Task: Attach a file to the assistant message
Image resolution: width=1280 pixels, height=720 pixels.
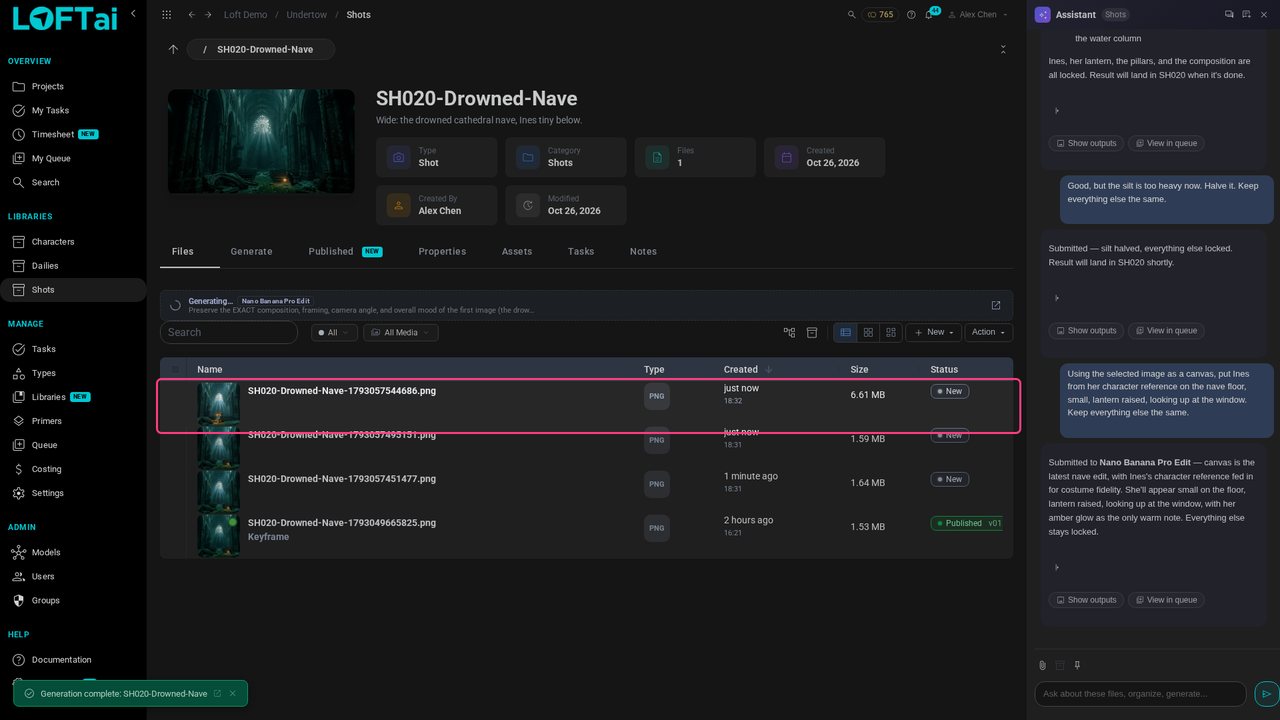Action: tap(1042, 665)
